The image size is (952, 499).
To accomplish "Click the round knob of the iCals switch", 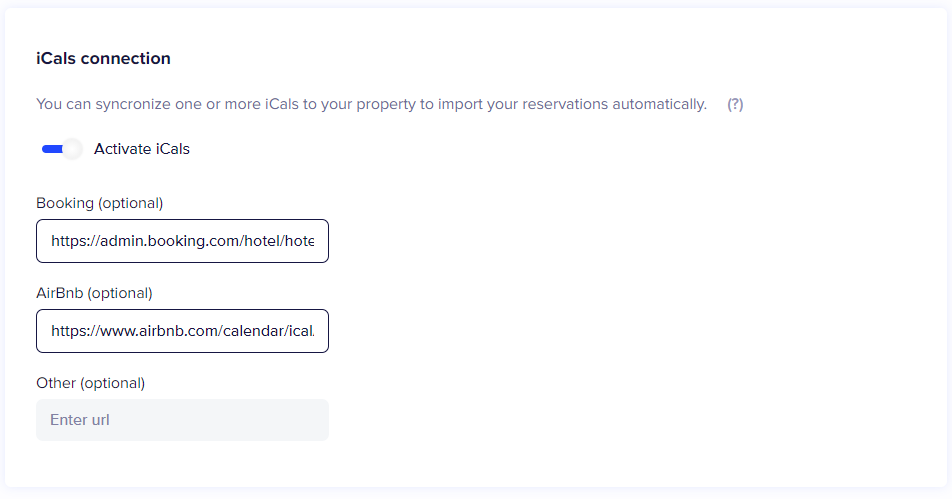I will [x=72, y=149].
